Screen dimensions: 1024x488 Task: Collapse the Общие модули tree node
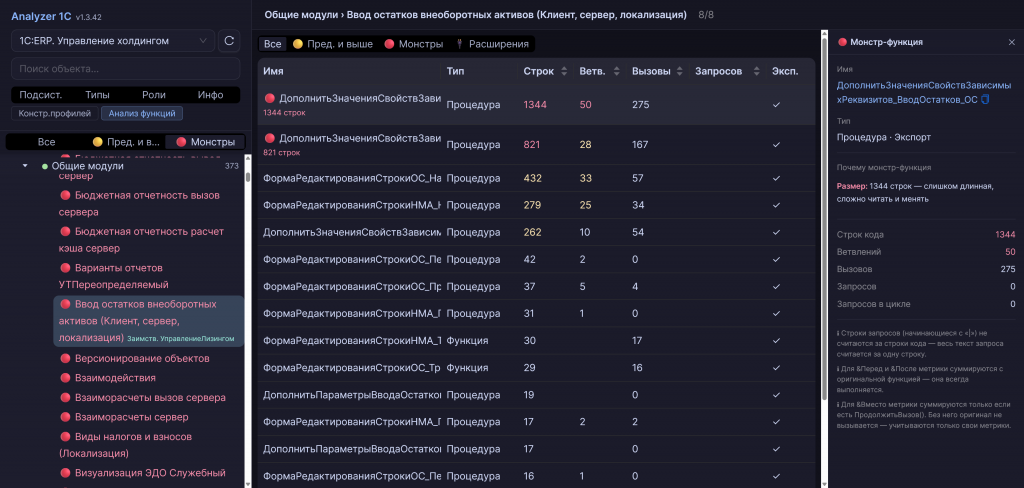pyautogui.click(x=25, y=166)
